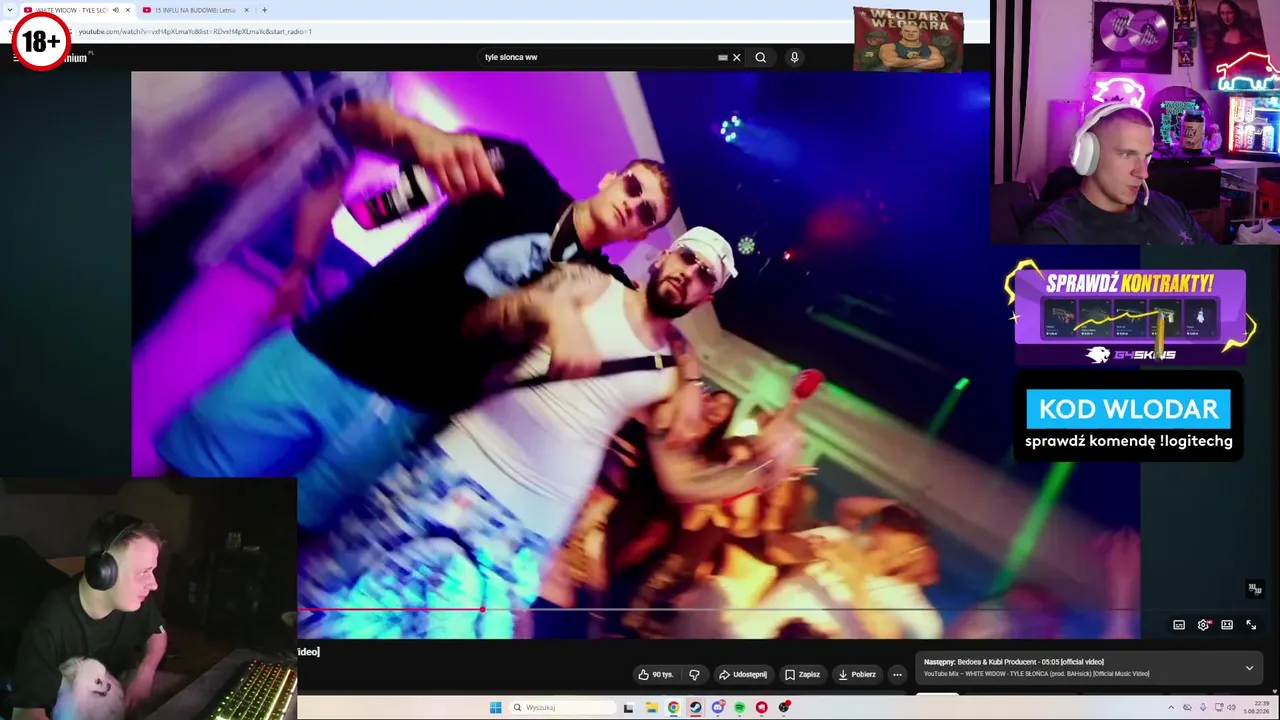
Task: Close the 15 INFLU NA BUDOWIE tab
Action: click(x=246, y=10)
